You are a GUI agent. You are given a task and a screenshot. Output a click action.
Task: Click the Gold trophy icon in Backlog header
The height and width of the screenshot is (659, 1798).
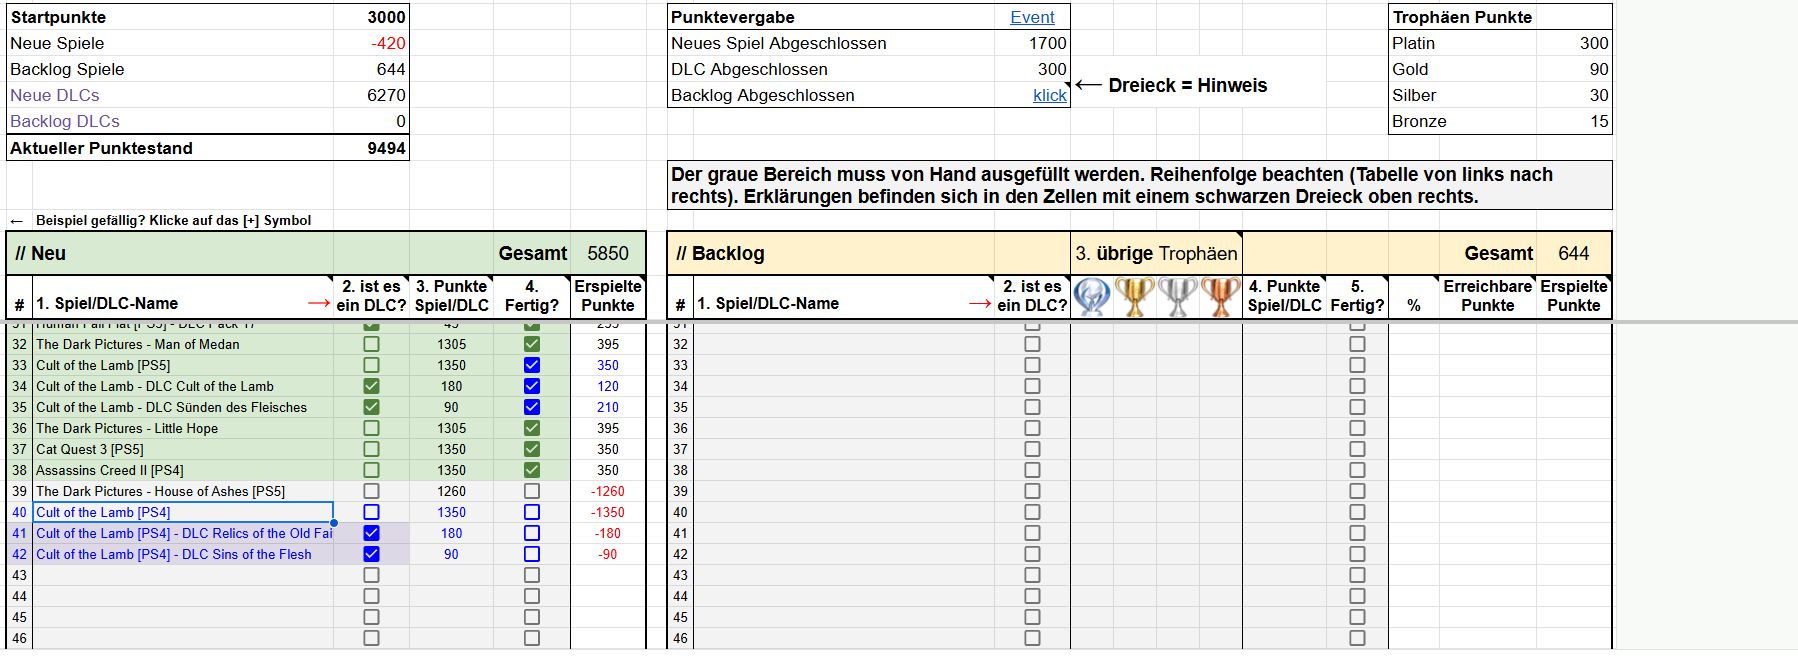1135,298
